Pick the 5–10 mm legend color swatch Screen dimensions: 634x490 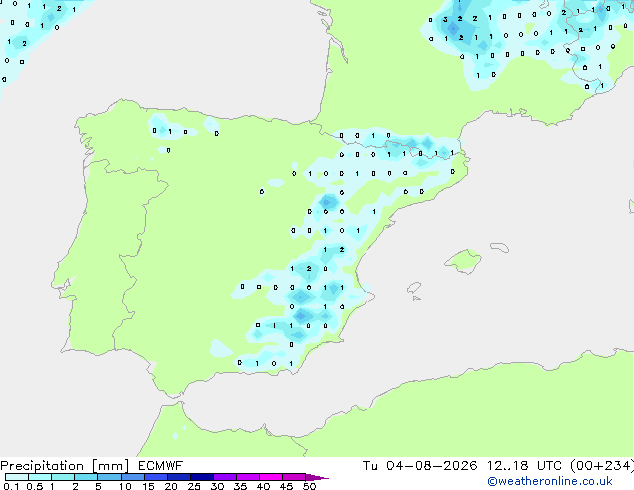tap(109, 477)
